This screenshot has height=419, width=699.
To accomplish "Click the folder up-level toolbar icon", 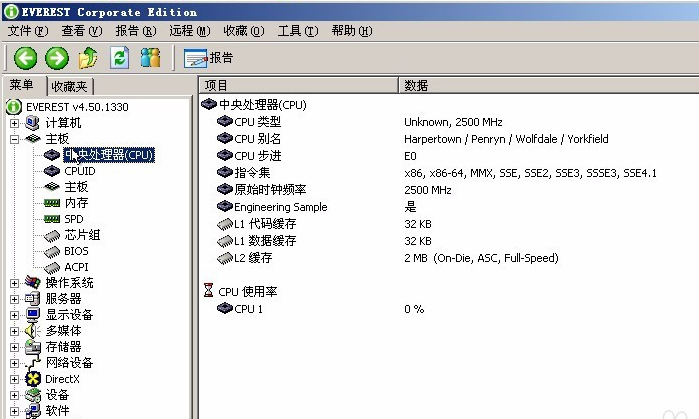I will 88,58.
